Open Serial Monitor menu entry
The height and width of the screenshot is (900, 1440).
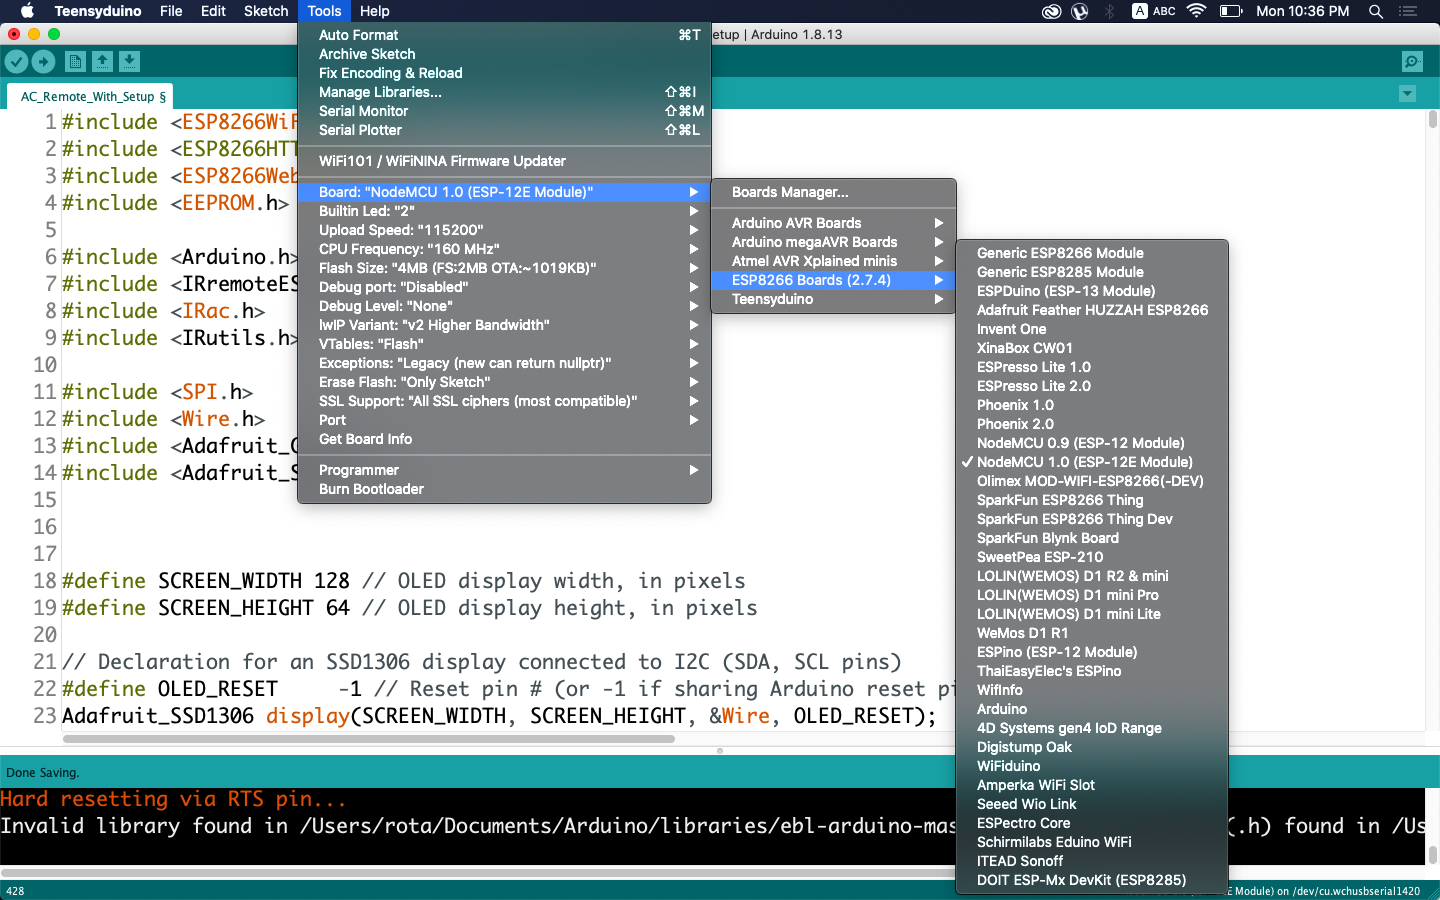pyautogui.click(x=504, y=111)
